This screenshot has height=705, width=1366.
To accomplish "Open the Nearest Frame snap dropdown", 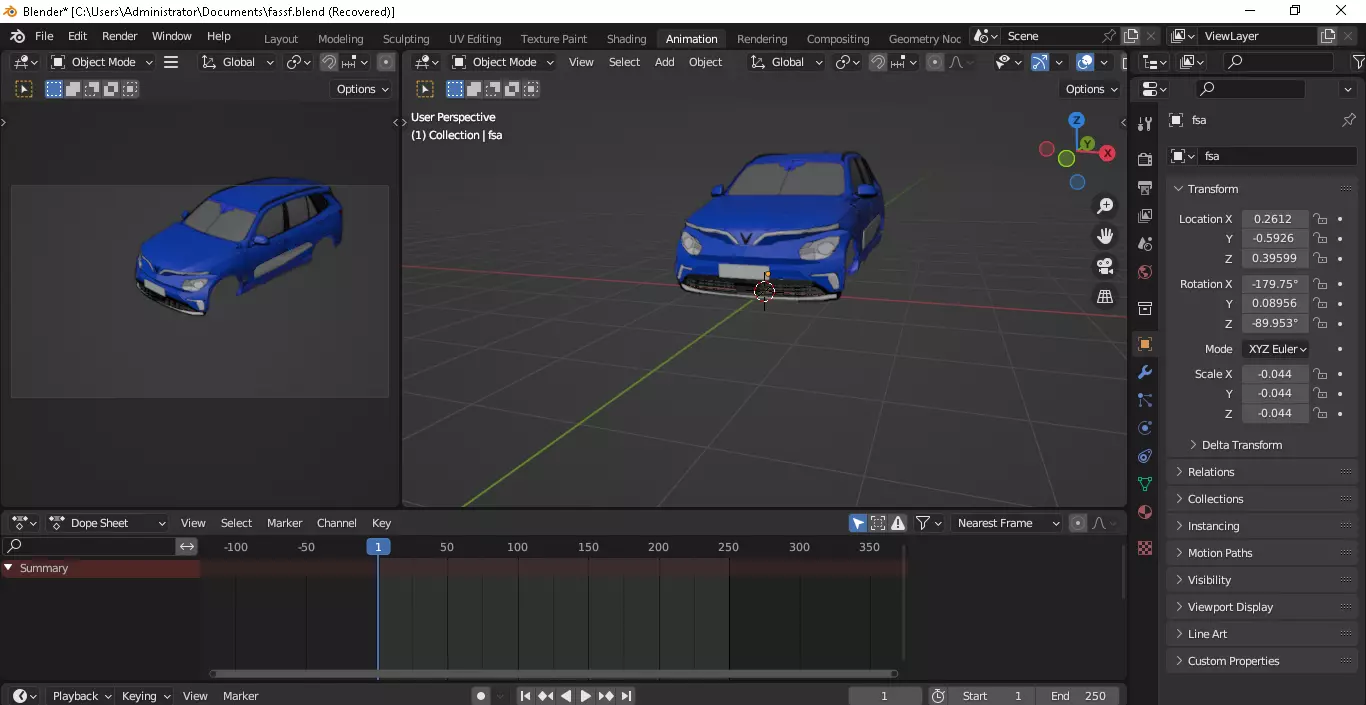I will coord(1007,523).
